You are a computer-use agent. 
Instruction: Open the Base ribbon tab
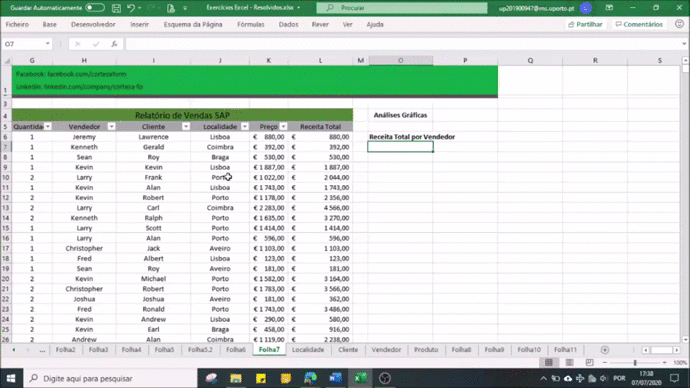(49, 25)
